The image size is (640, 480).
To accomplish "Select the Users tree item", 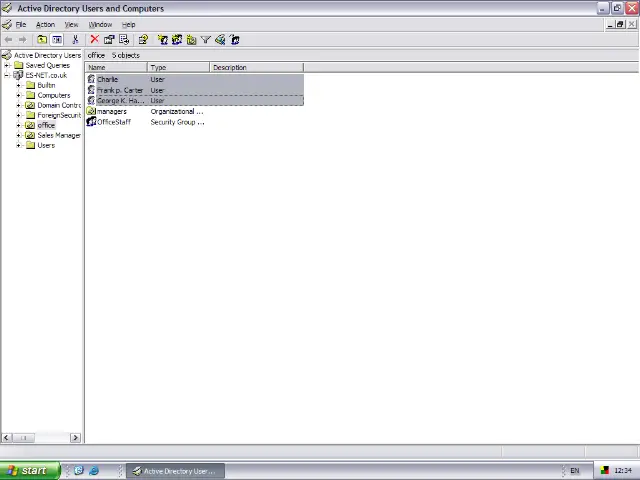I will 46,145.
